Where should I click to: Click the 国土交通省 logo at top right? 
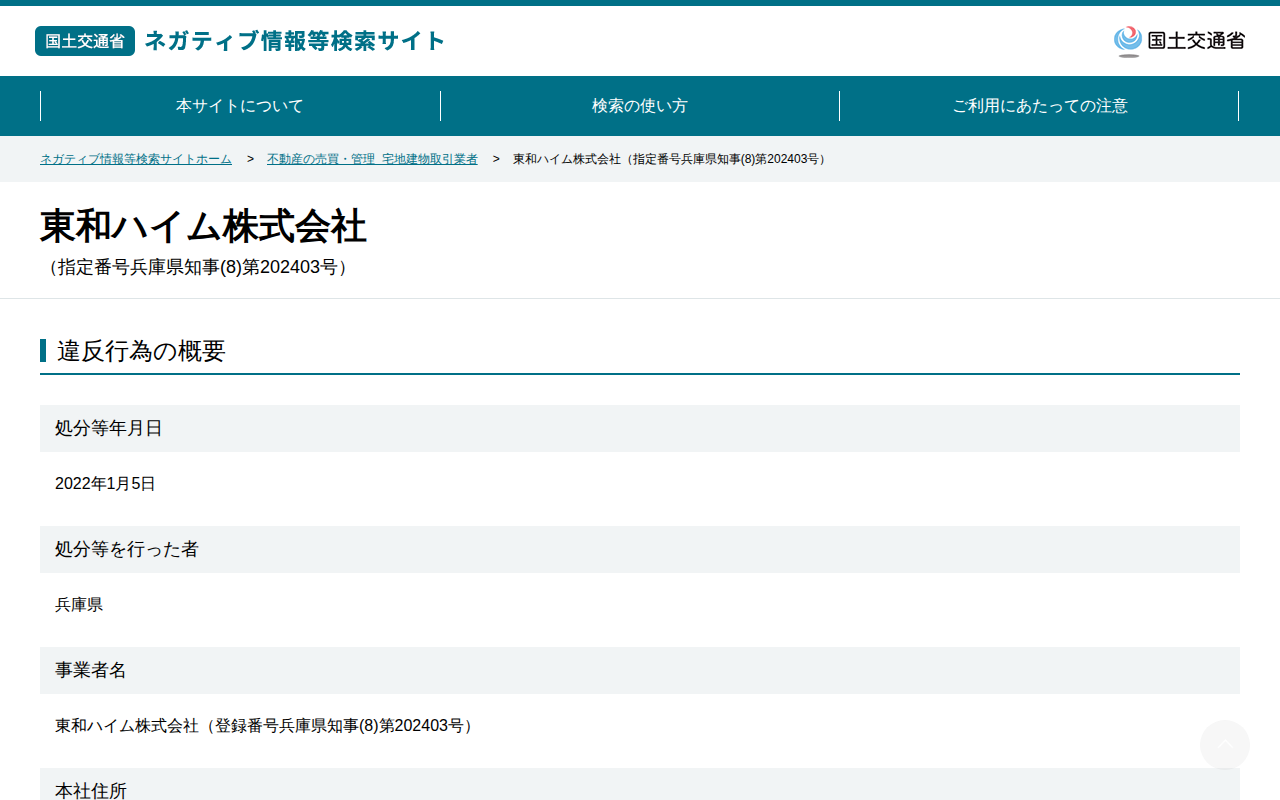[1179, 41]
